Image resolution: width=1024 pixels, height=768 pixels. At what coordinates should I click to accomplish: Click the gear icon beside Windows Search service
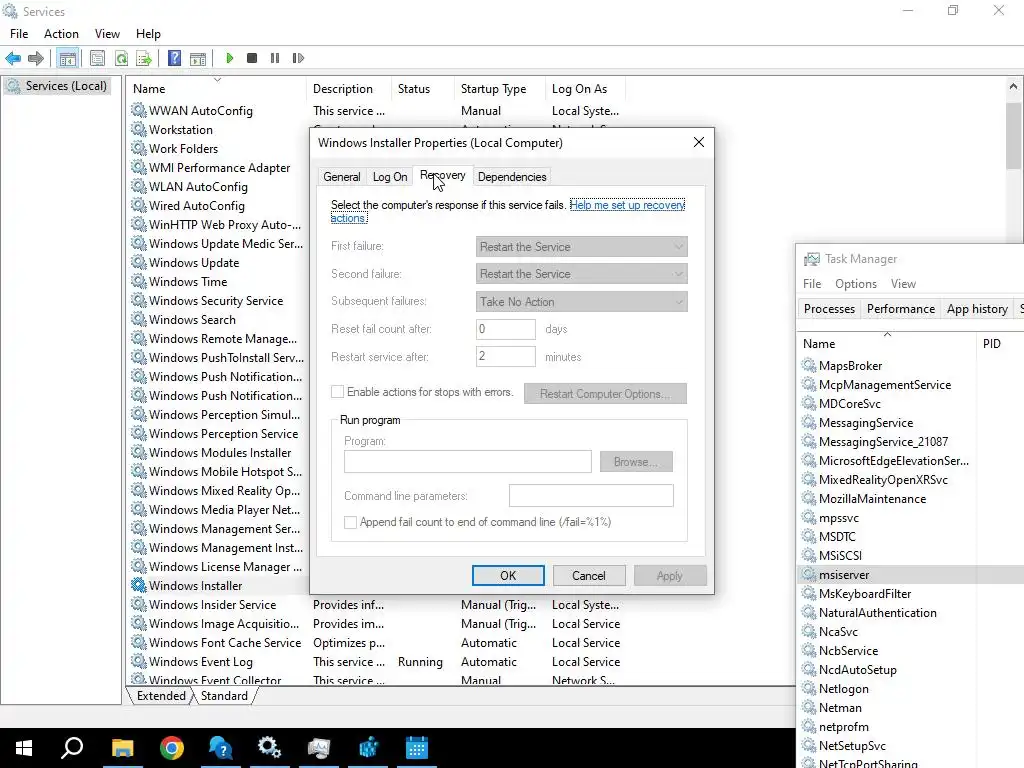(x=138, y=319)
